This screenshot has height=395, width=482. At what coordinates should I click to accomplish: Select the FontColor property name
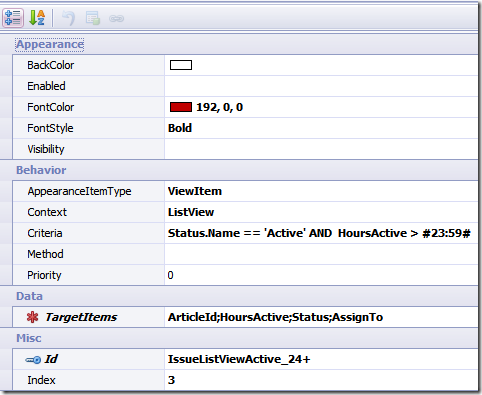click(51, 107)
